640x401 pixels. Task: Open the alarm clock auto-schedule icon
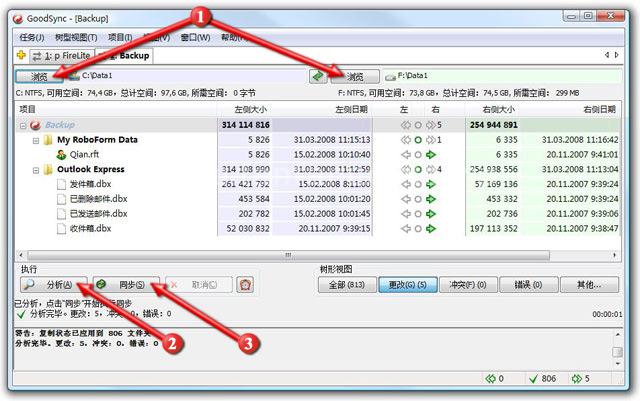[245, 285]
